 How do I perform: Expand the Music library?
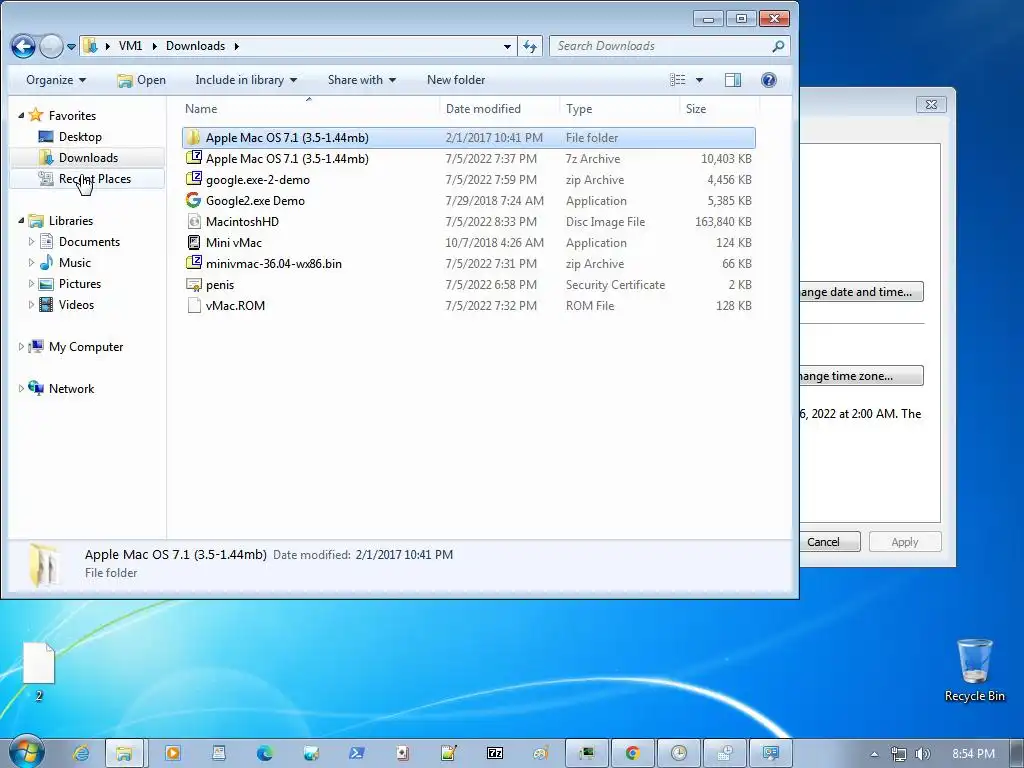pyautogui.click(x=31, y=263)
